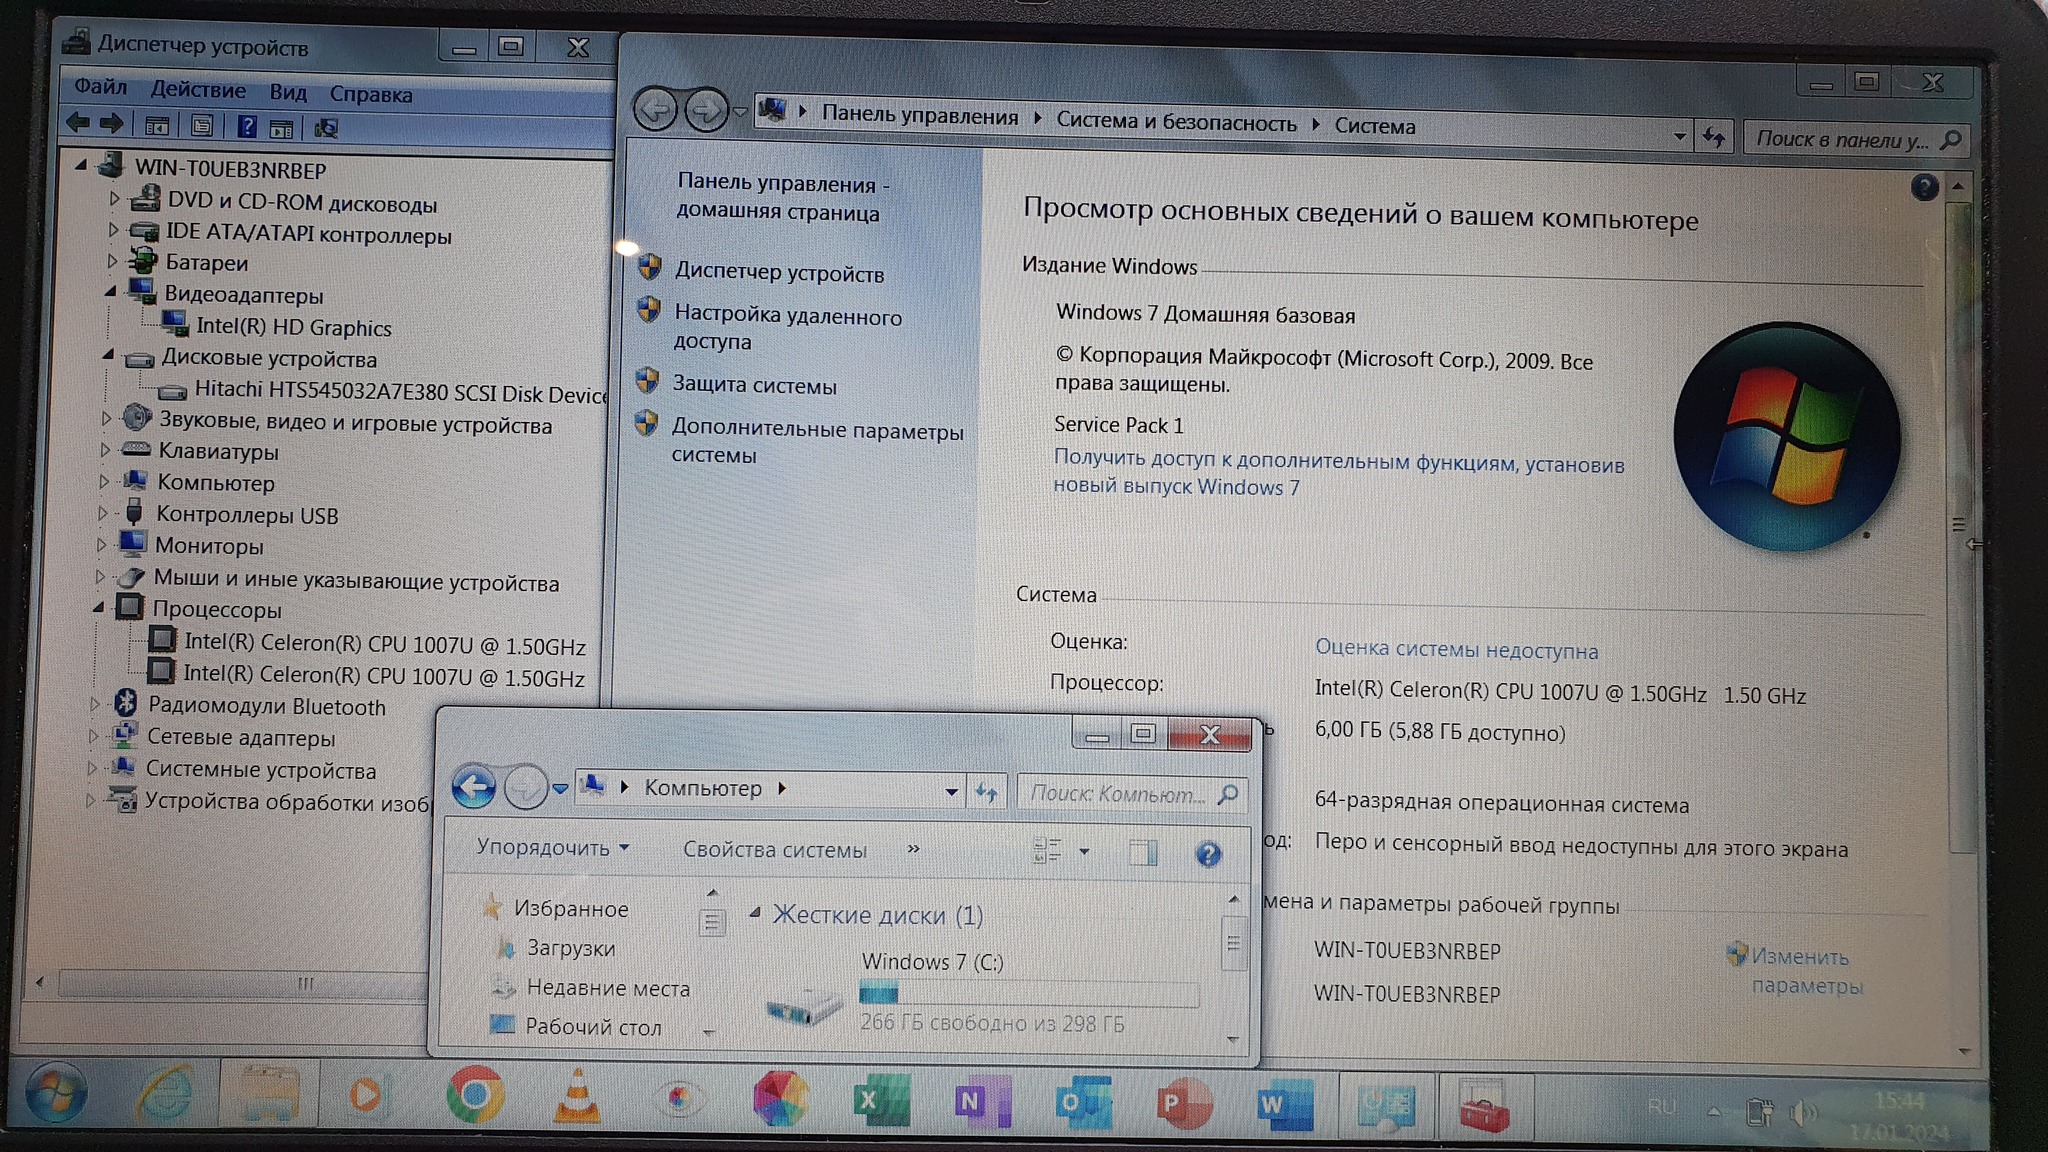Click the back arrow icon in Device Manager toolbar

point(78,124)
